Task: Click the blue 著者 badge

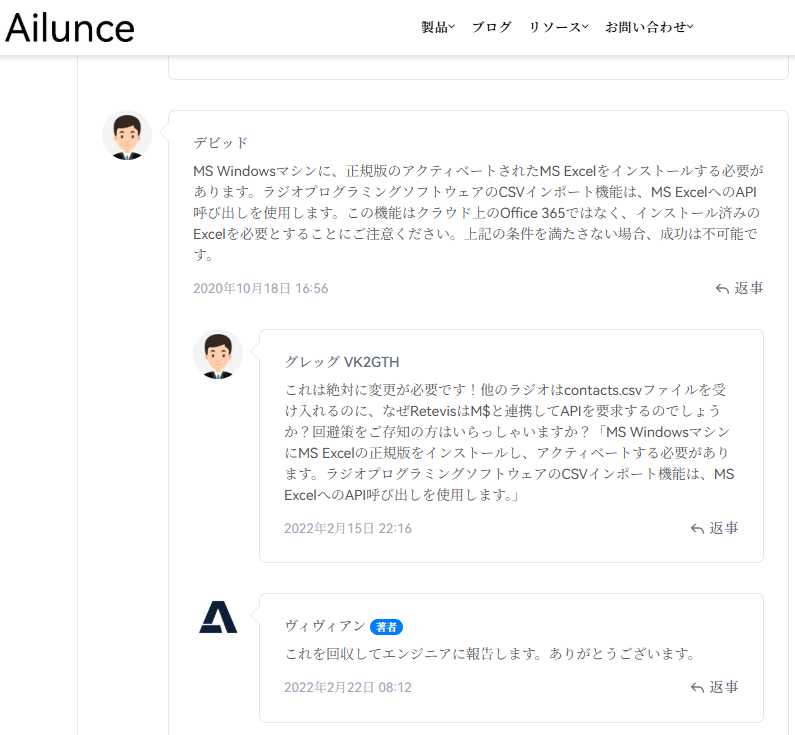Action: 386,627
